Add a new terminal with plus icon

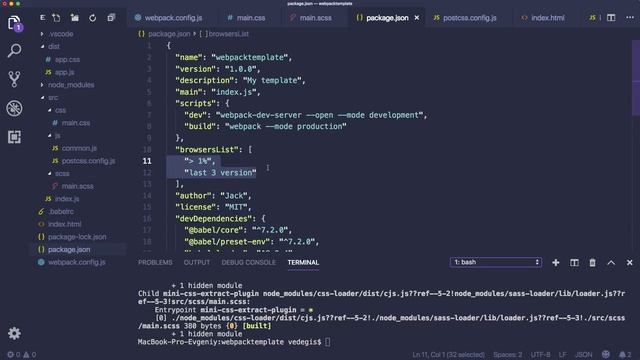tap(556, 262)
